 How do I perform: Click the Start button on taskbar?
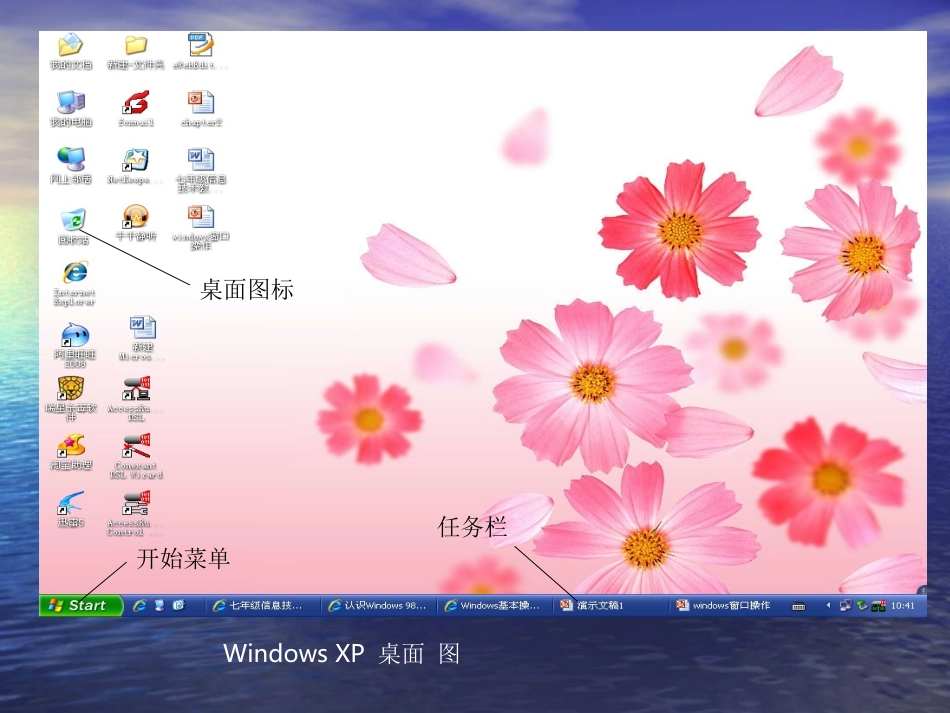click(x=81, y=605)
